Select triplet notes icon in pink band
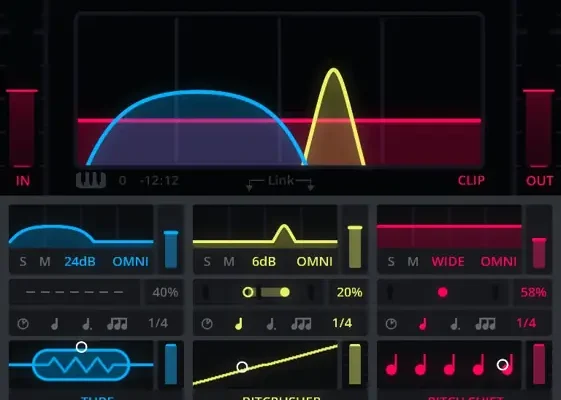The height and width of the screenshot is (400, 561). [485, 324]
